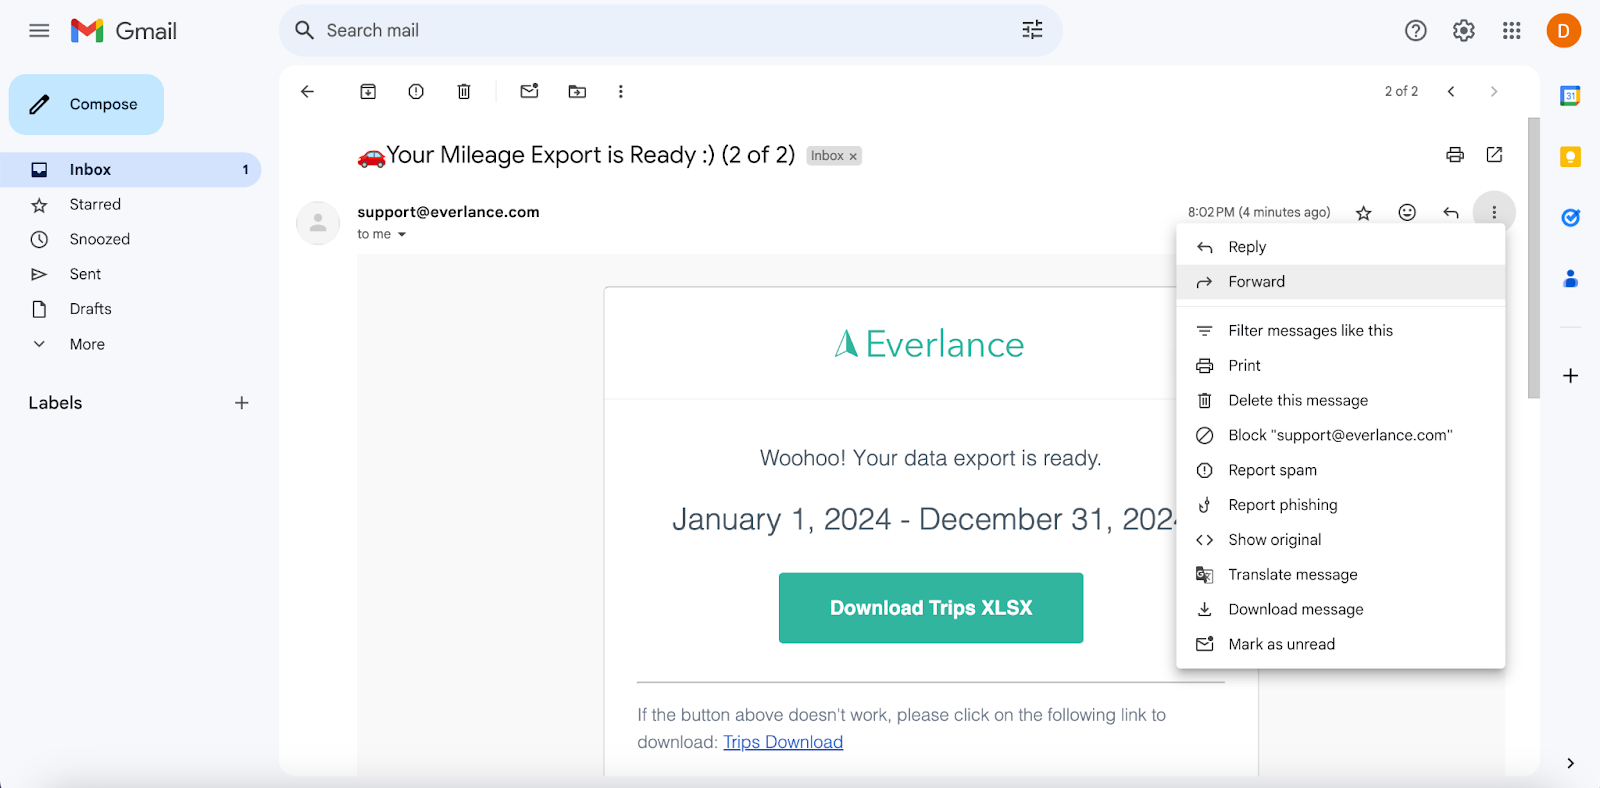The height and width of the screenshot is (788, 1600).
Task: Add an emoji reaction to the message
Action: click(x=1407, y=212)
